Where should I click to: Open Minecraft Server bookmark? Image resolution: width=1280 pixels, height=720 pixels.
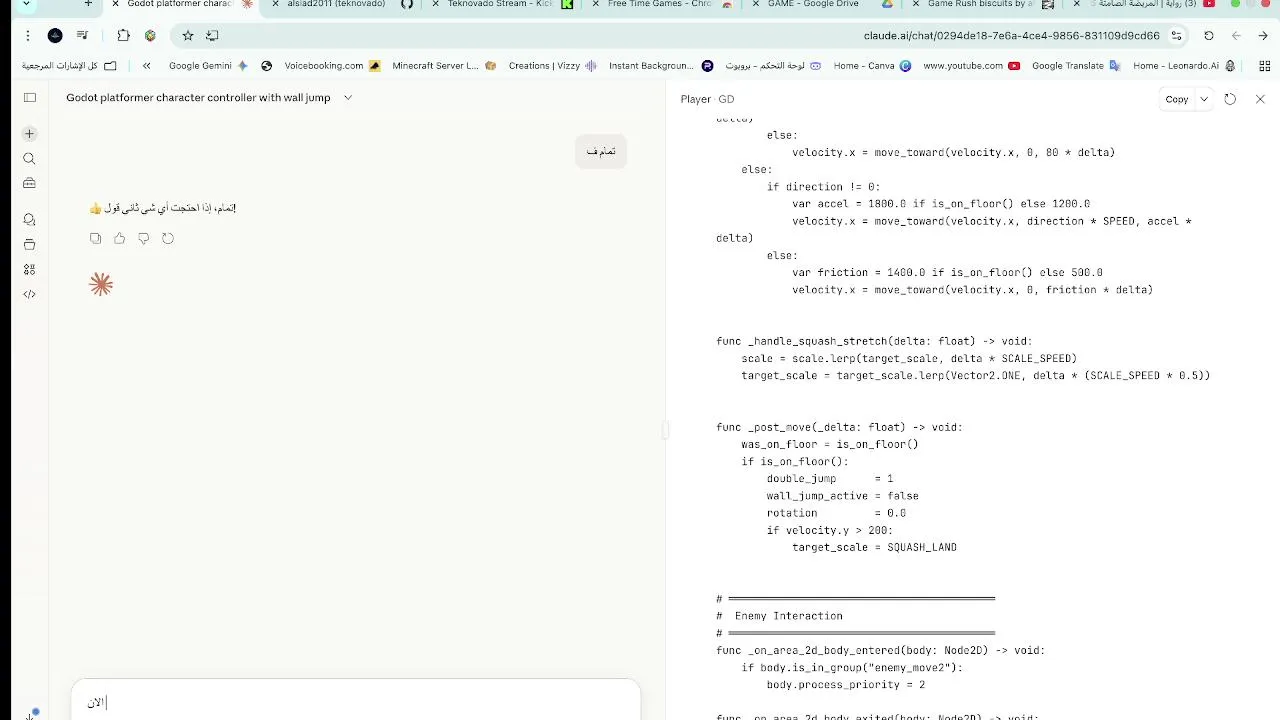pos(444,66)
